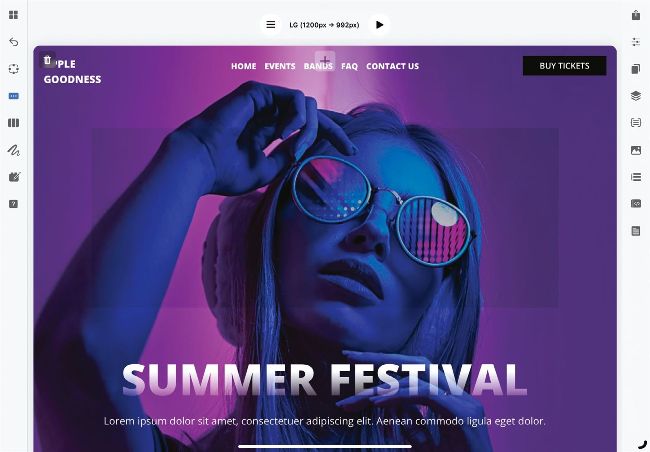Screen dimensions: 650x452
Task: Select the dashed circle selection tool
Action: (13, 69)
